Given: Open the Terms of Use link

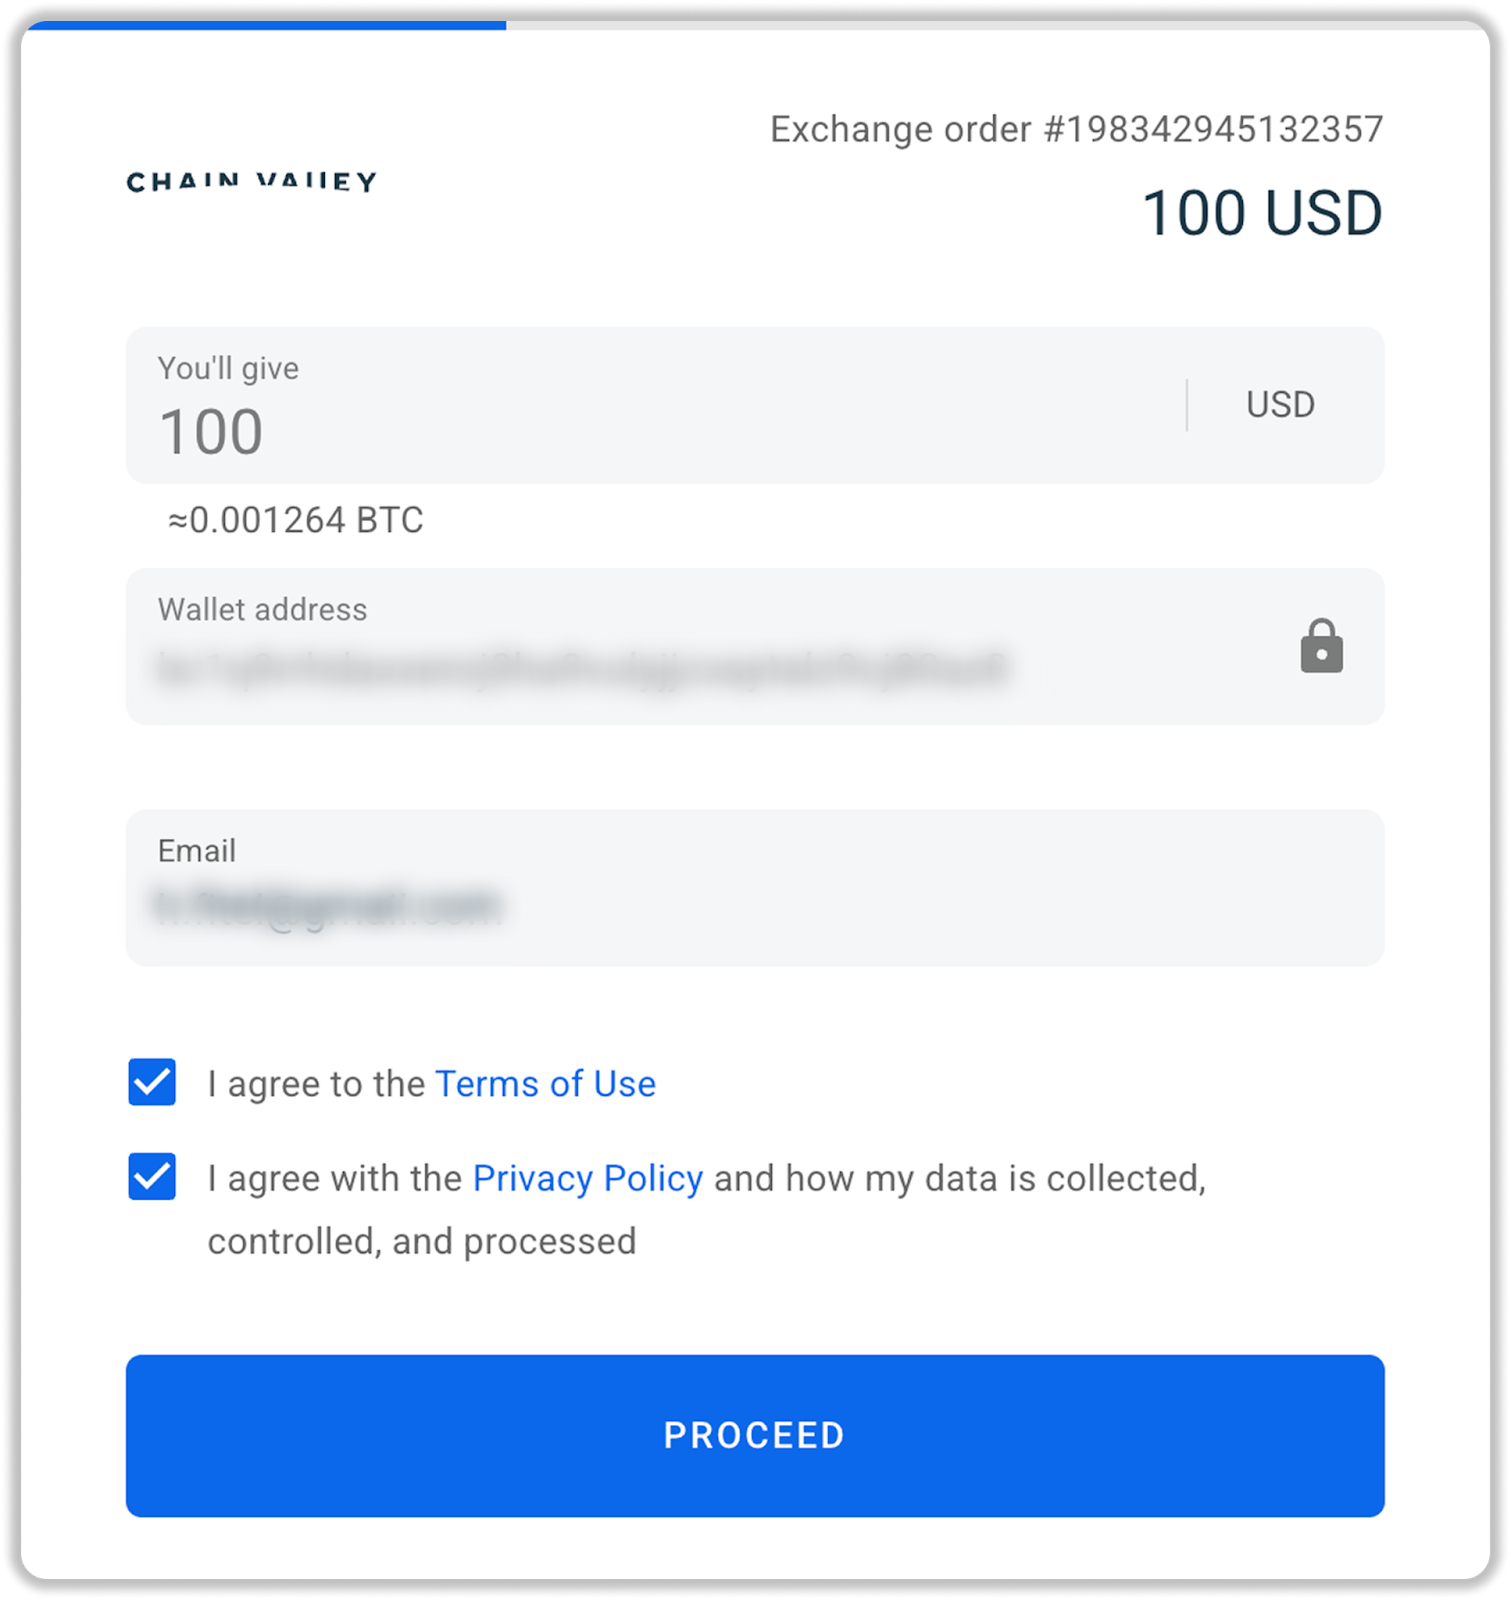Looking at the screenshot, I should click(x=545, y=1084).
